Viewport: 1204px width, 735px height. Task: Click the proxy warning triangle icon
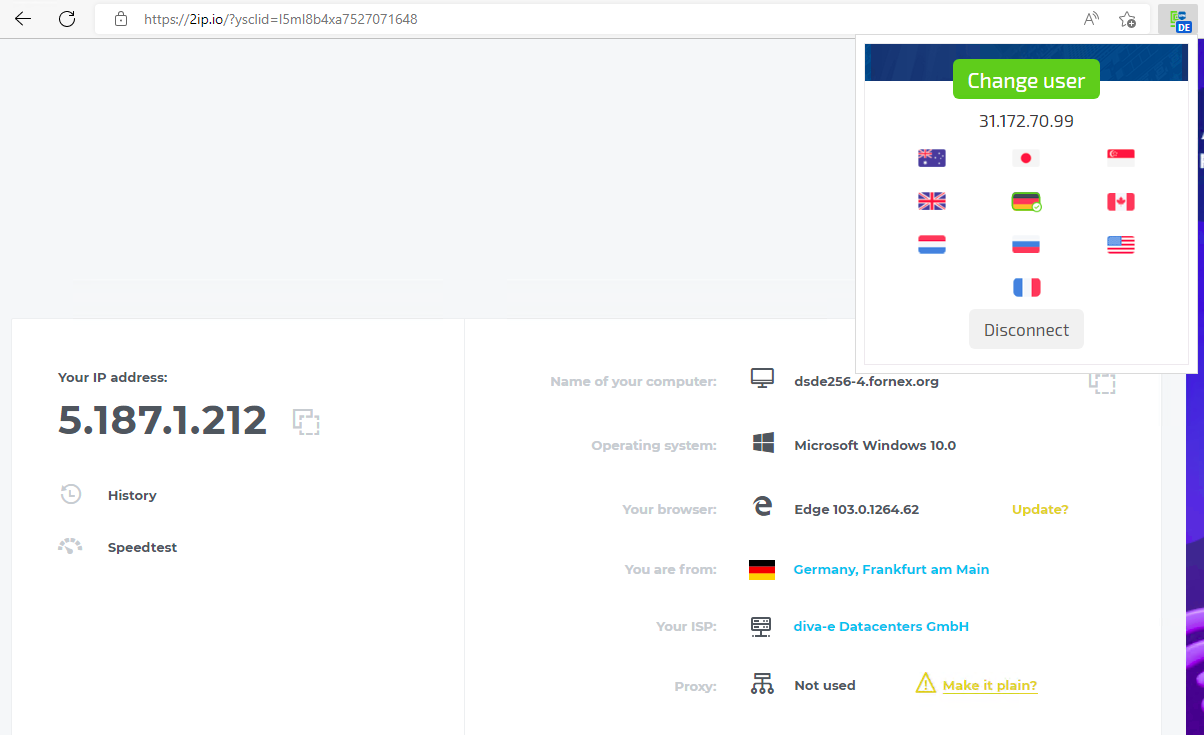[926, 684]
